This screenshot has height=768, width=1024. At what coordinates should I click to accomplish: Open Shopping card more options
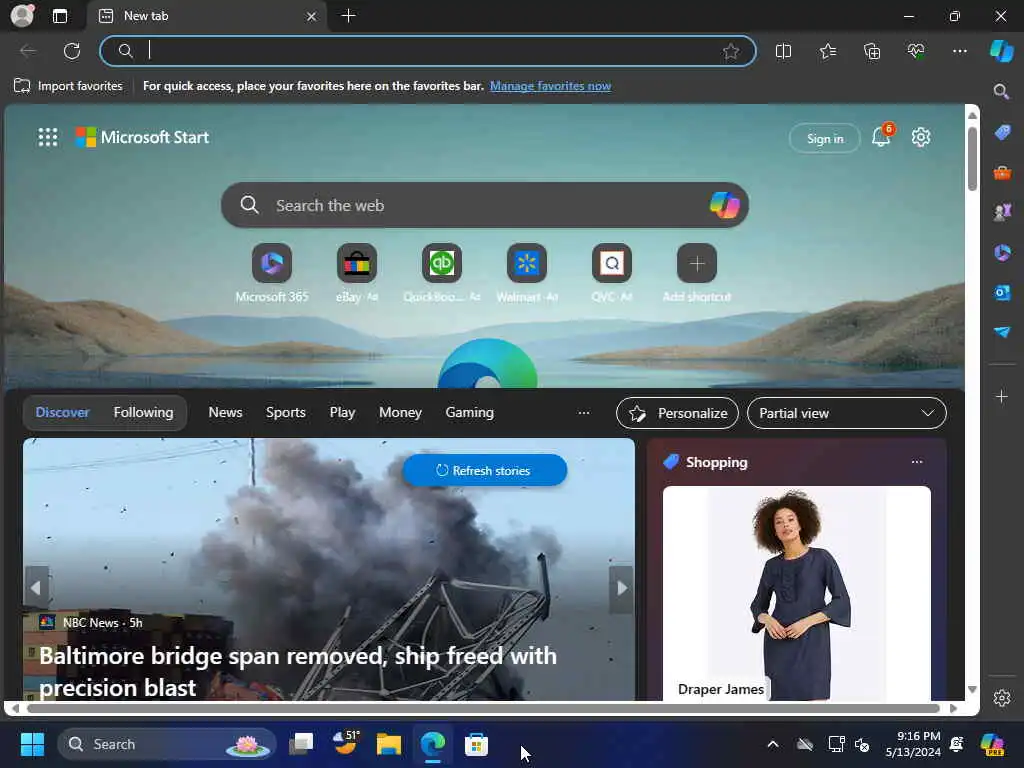pyautogui.click(x=917, y=462)
